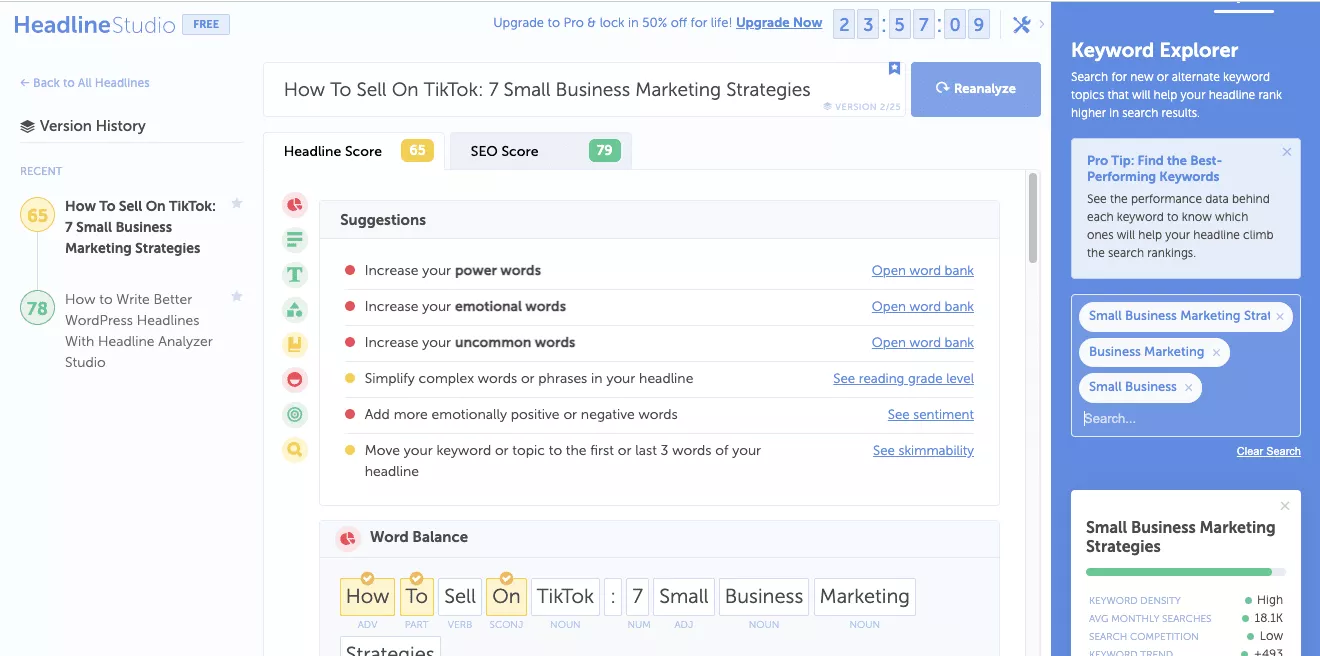Open word bank for power words

pyautogui.click(x=923, y=271)
